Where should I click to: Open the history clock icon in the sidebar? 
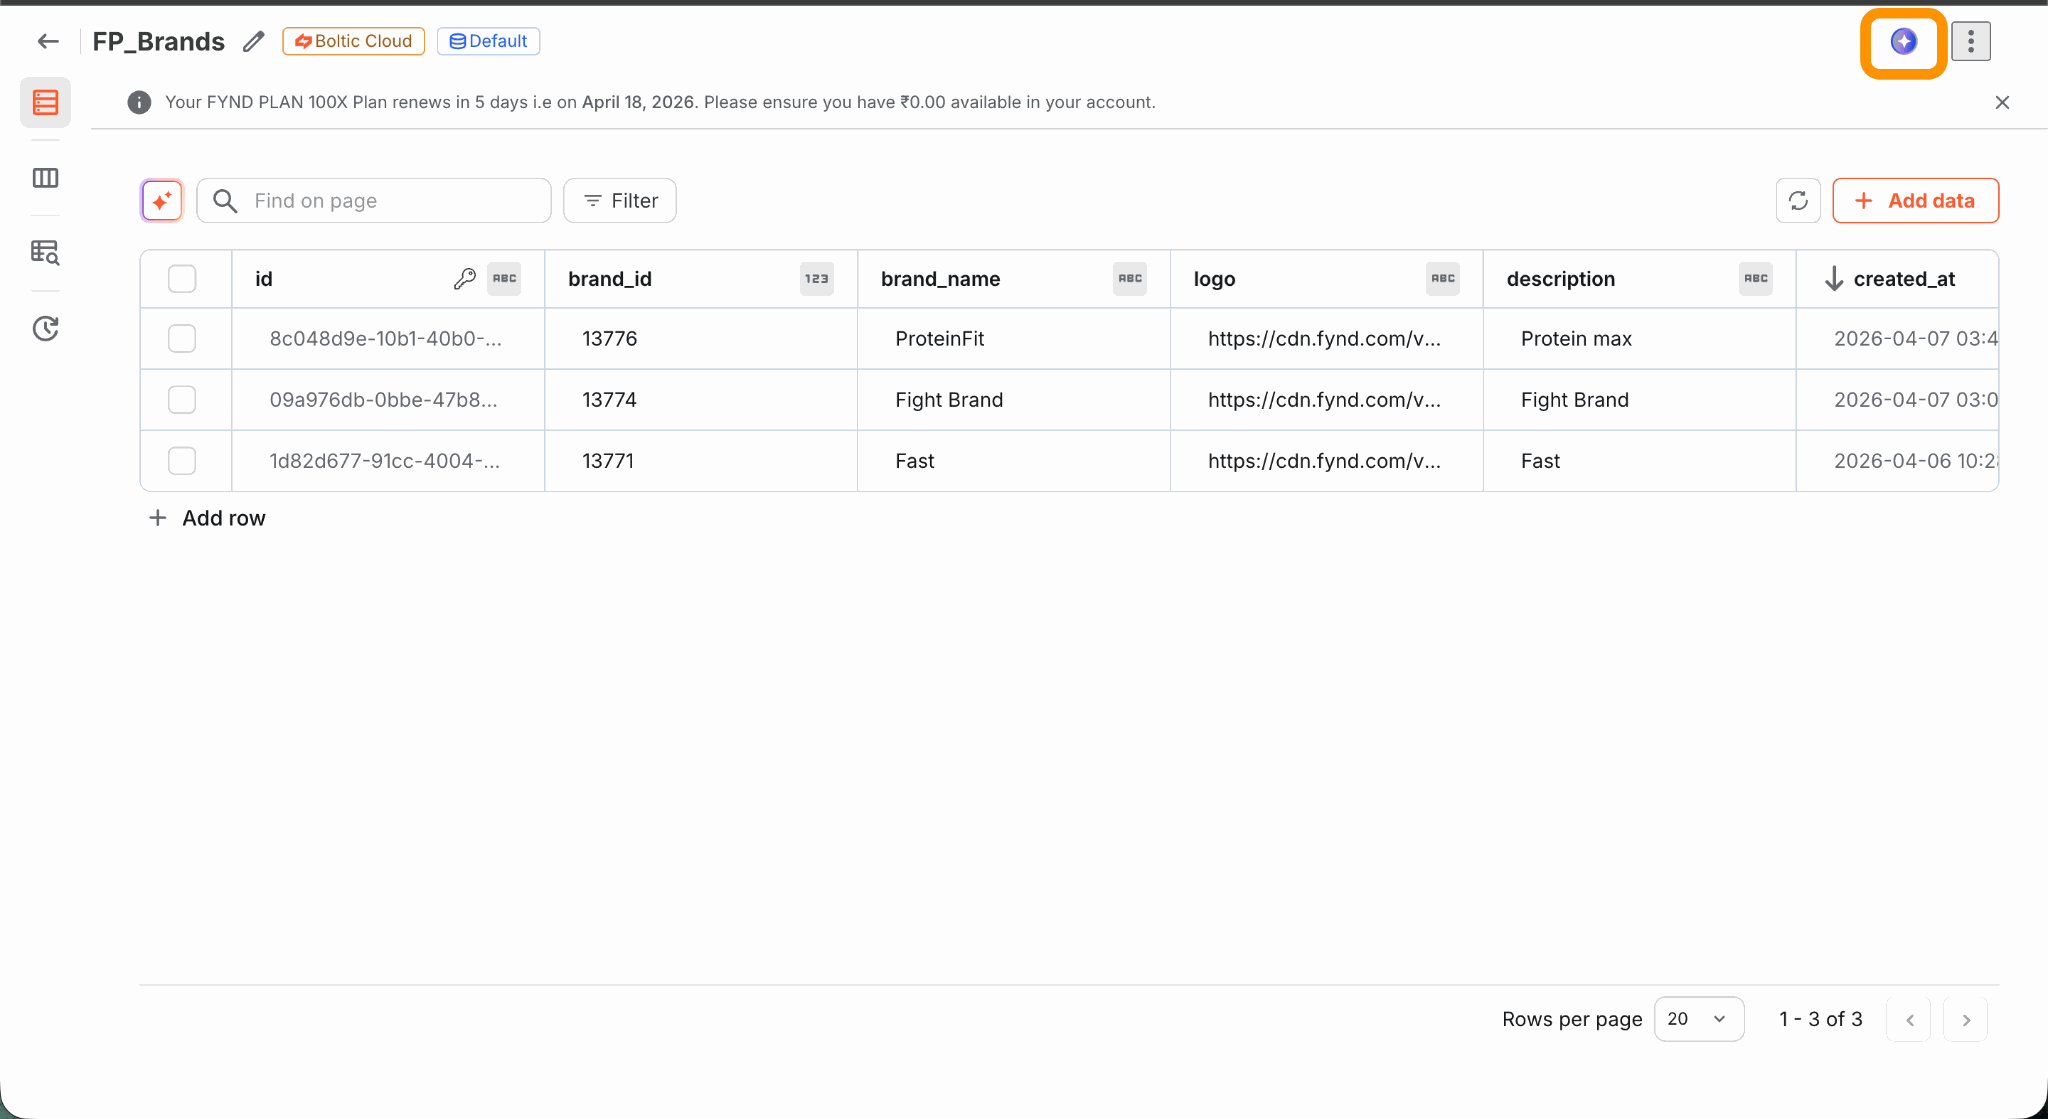pos(45,328)
